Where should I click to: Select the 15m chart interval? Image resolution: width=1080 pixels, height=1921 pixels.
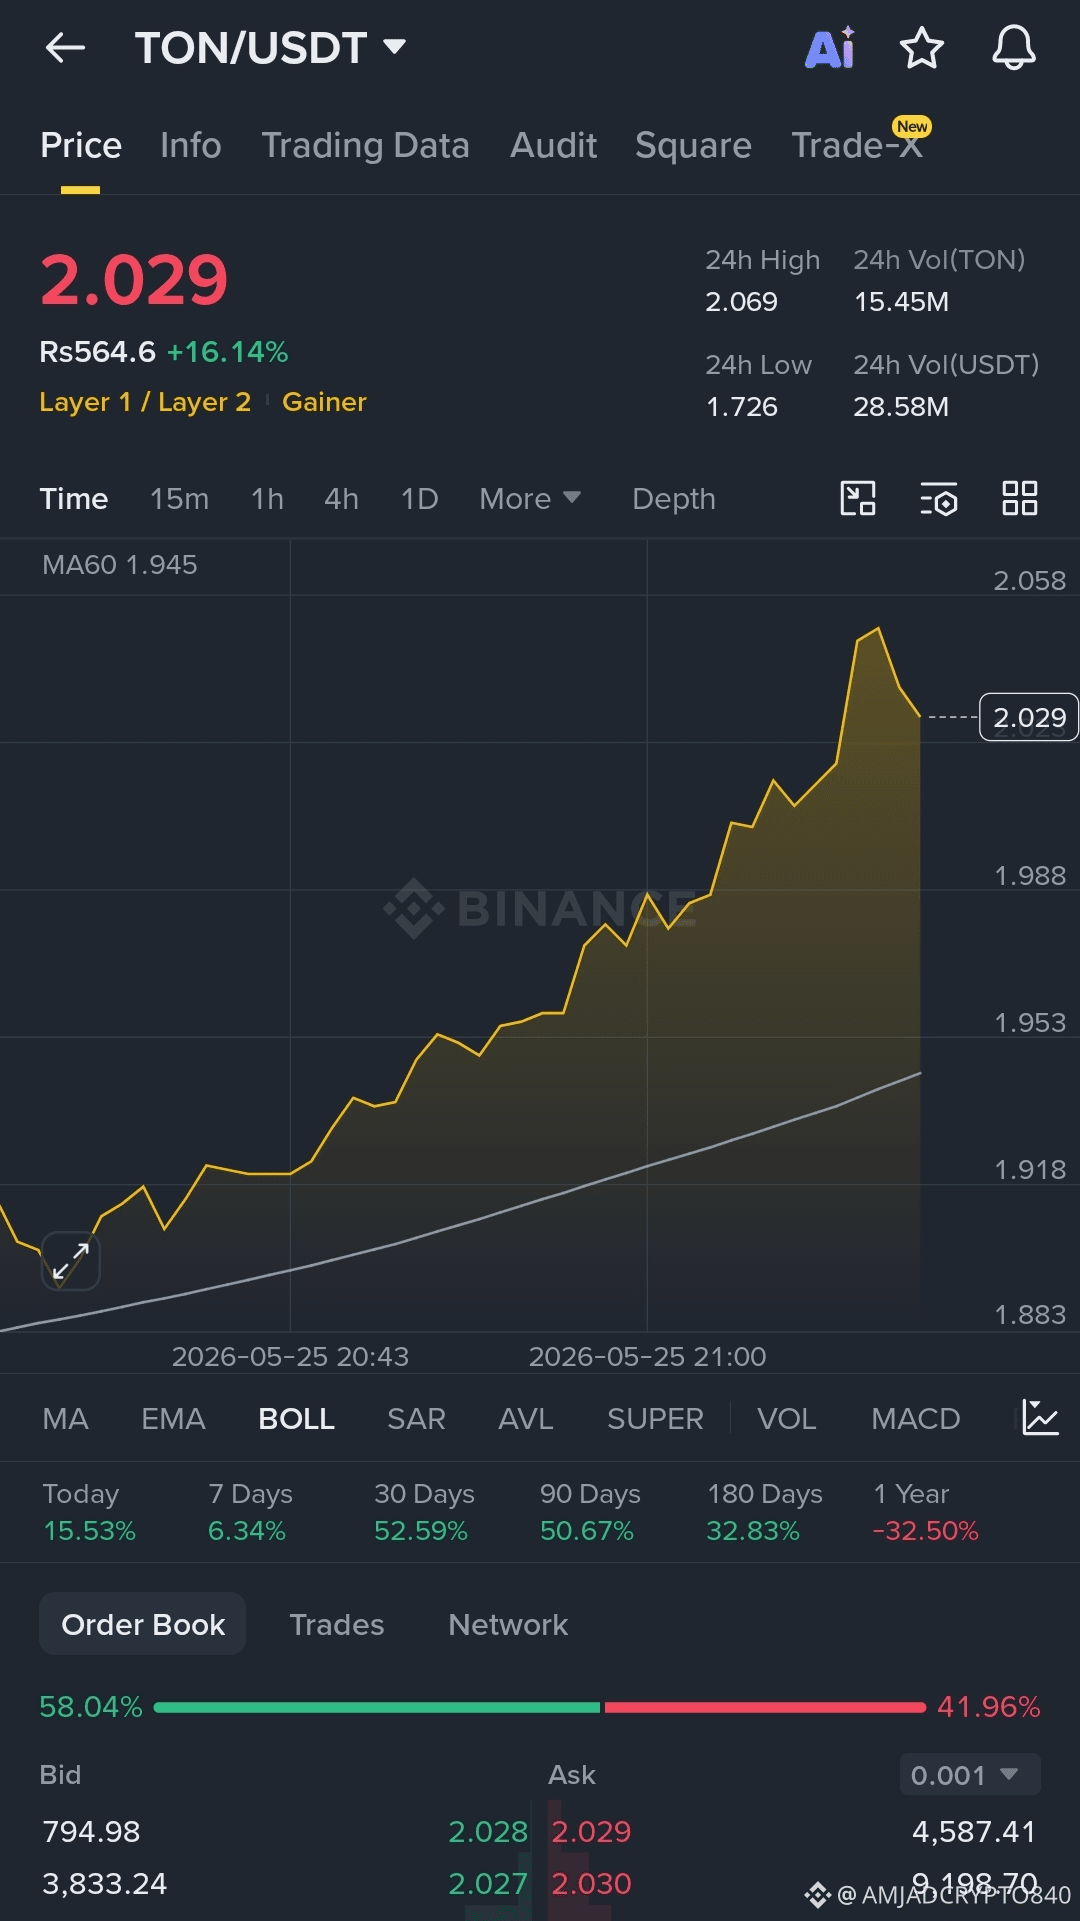180,498
